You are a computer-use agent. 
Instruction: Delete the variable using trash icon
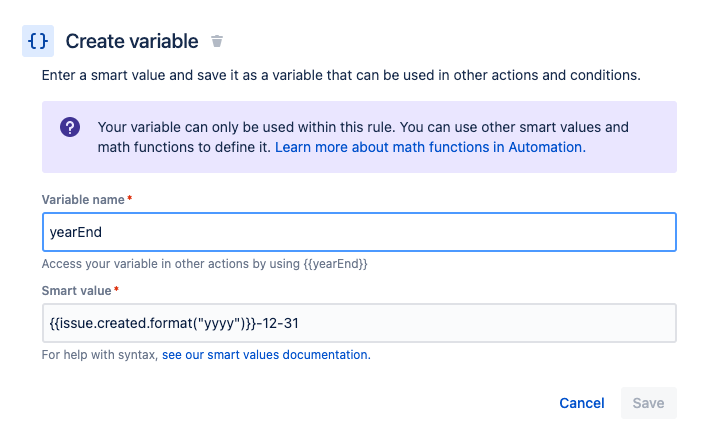[x=217, y=42]
